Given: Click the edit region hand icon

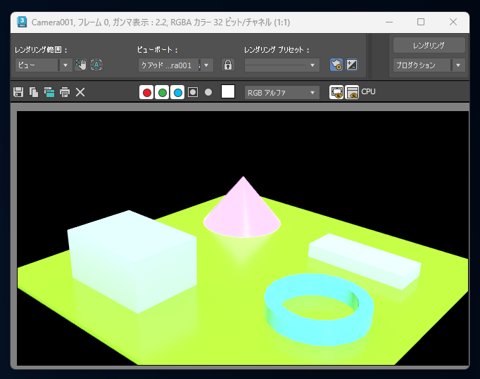Looking at the screenshot, I should coord(81,65).
